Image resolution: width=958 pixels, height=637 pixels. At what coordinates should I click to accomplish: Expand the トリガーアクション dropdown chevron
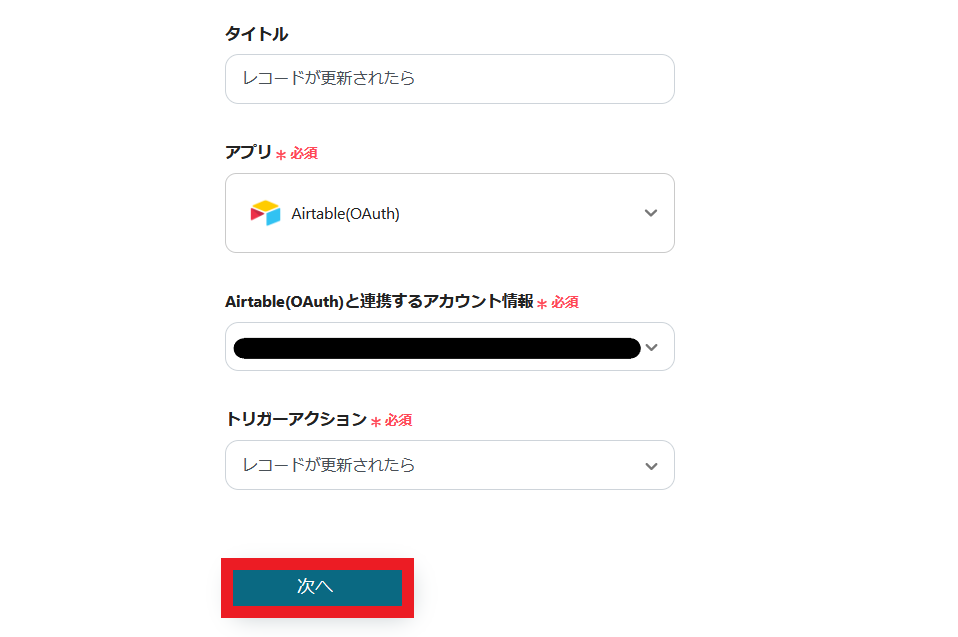651,466
